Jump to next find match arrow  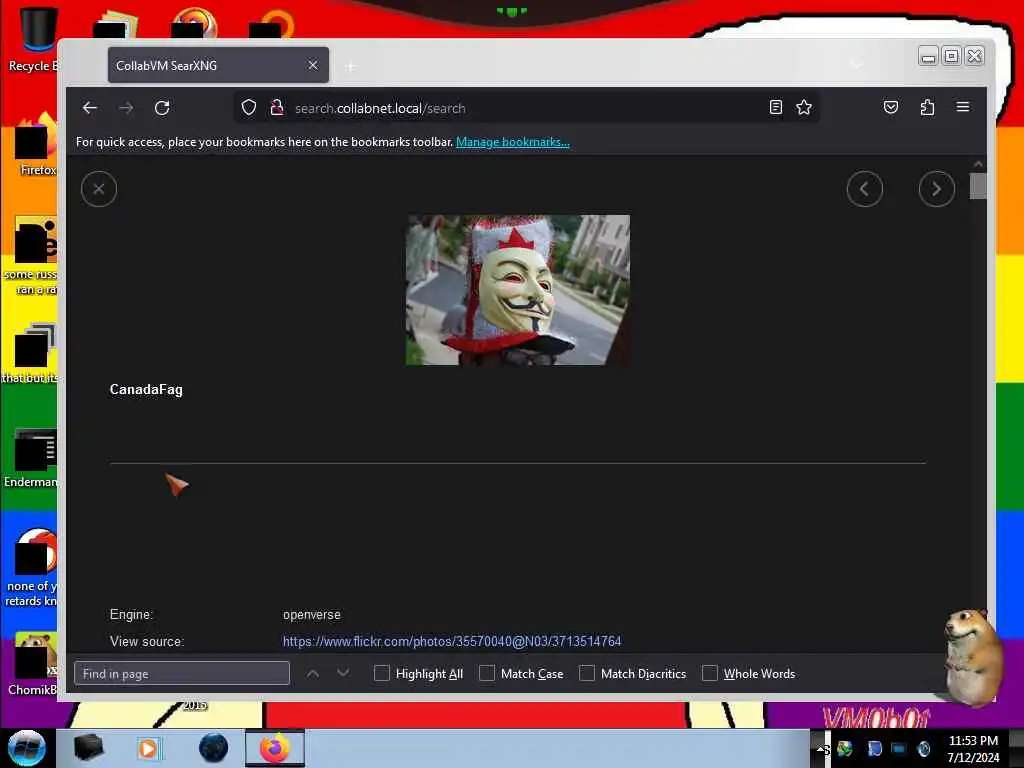pyautogui.click(x=343, y=673)
